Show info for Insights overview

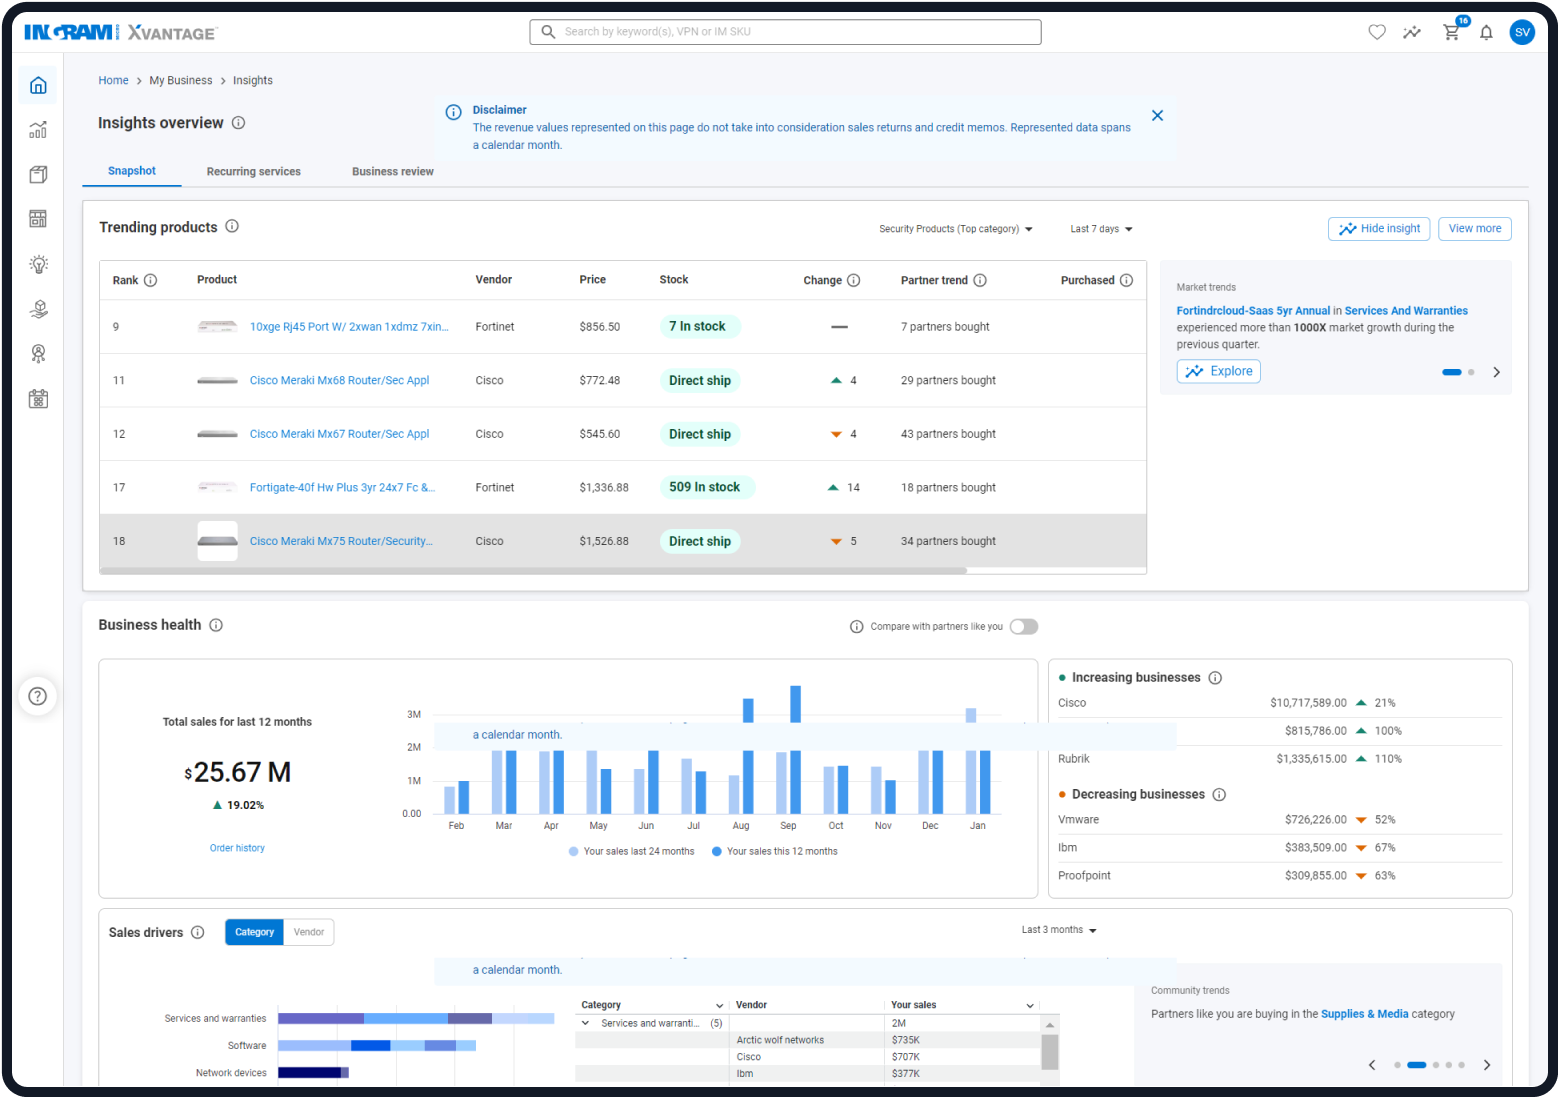(x=239, y=123)
